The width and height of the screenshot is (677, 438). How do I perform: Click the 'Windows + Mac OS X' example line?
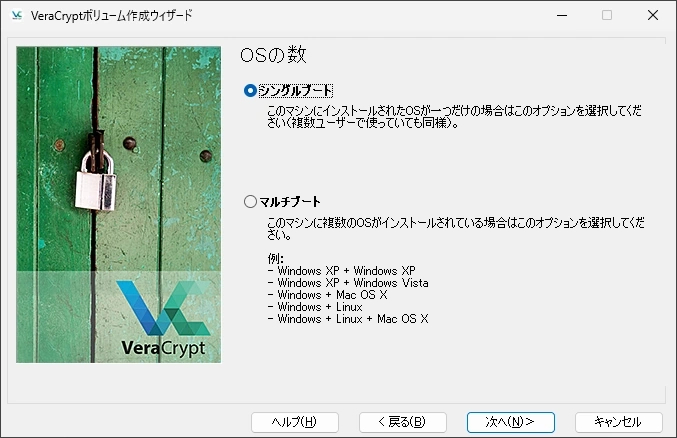click(x=327, y=295)
